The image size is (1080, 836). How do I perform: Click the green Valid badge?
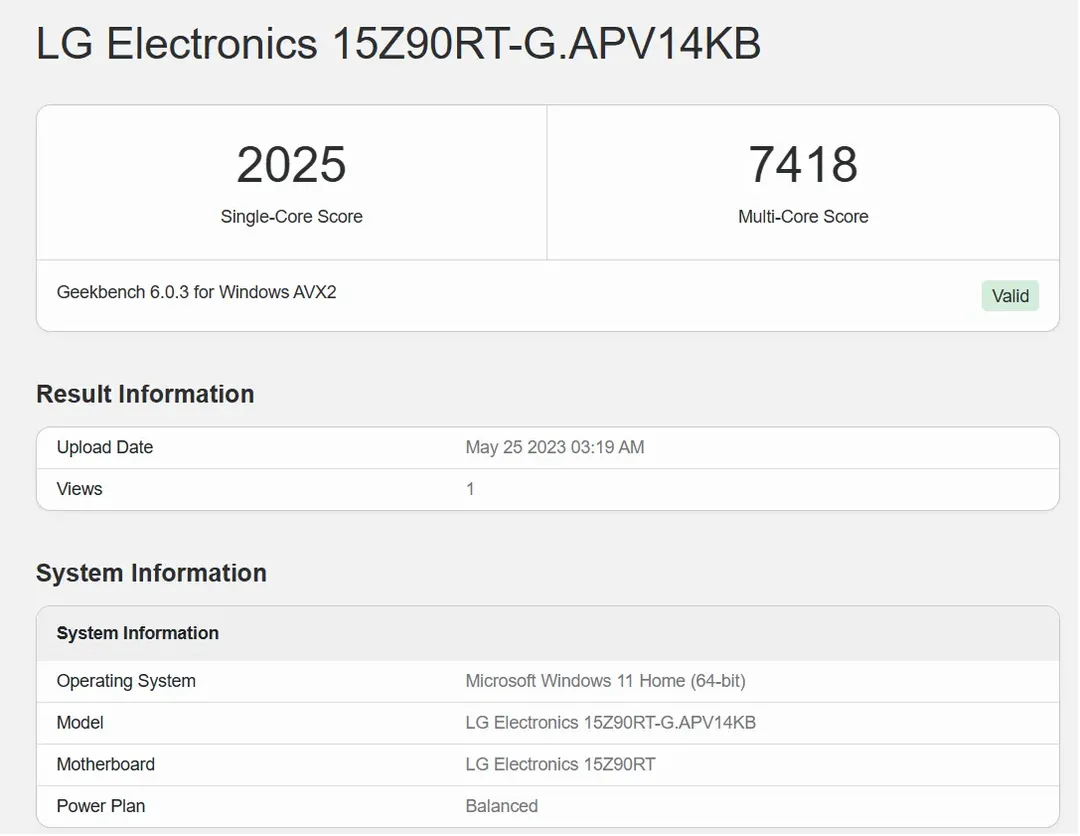[x=1010, y=296]
